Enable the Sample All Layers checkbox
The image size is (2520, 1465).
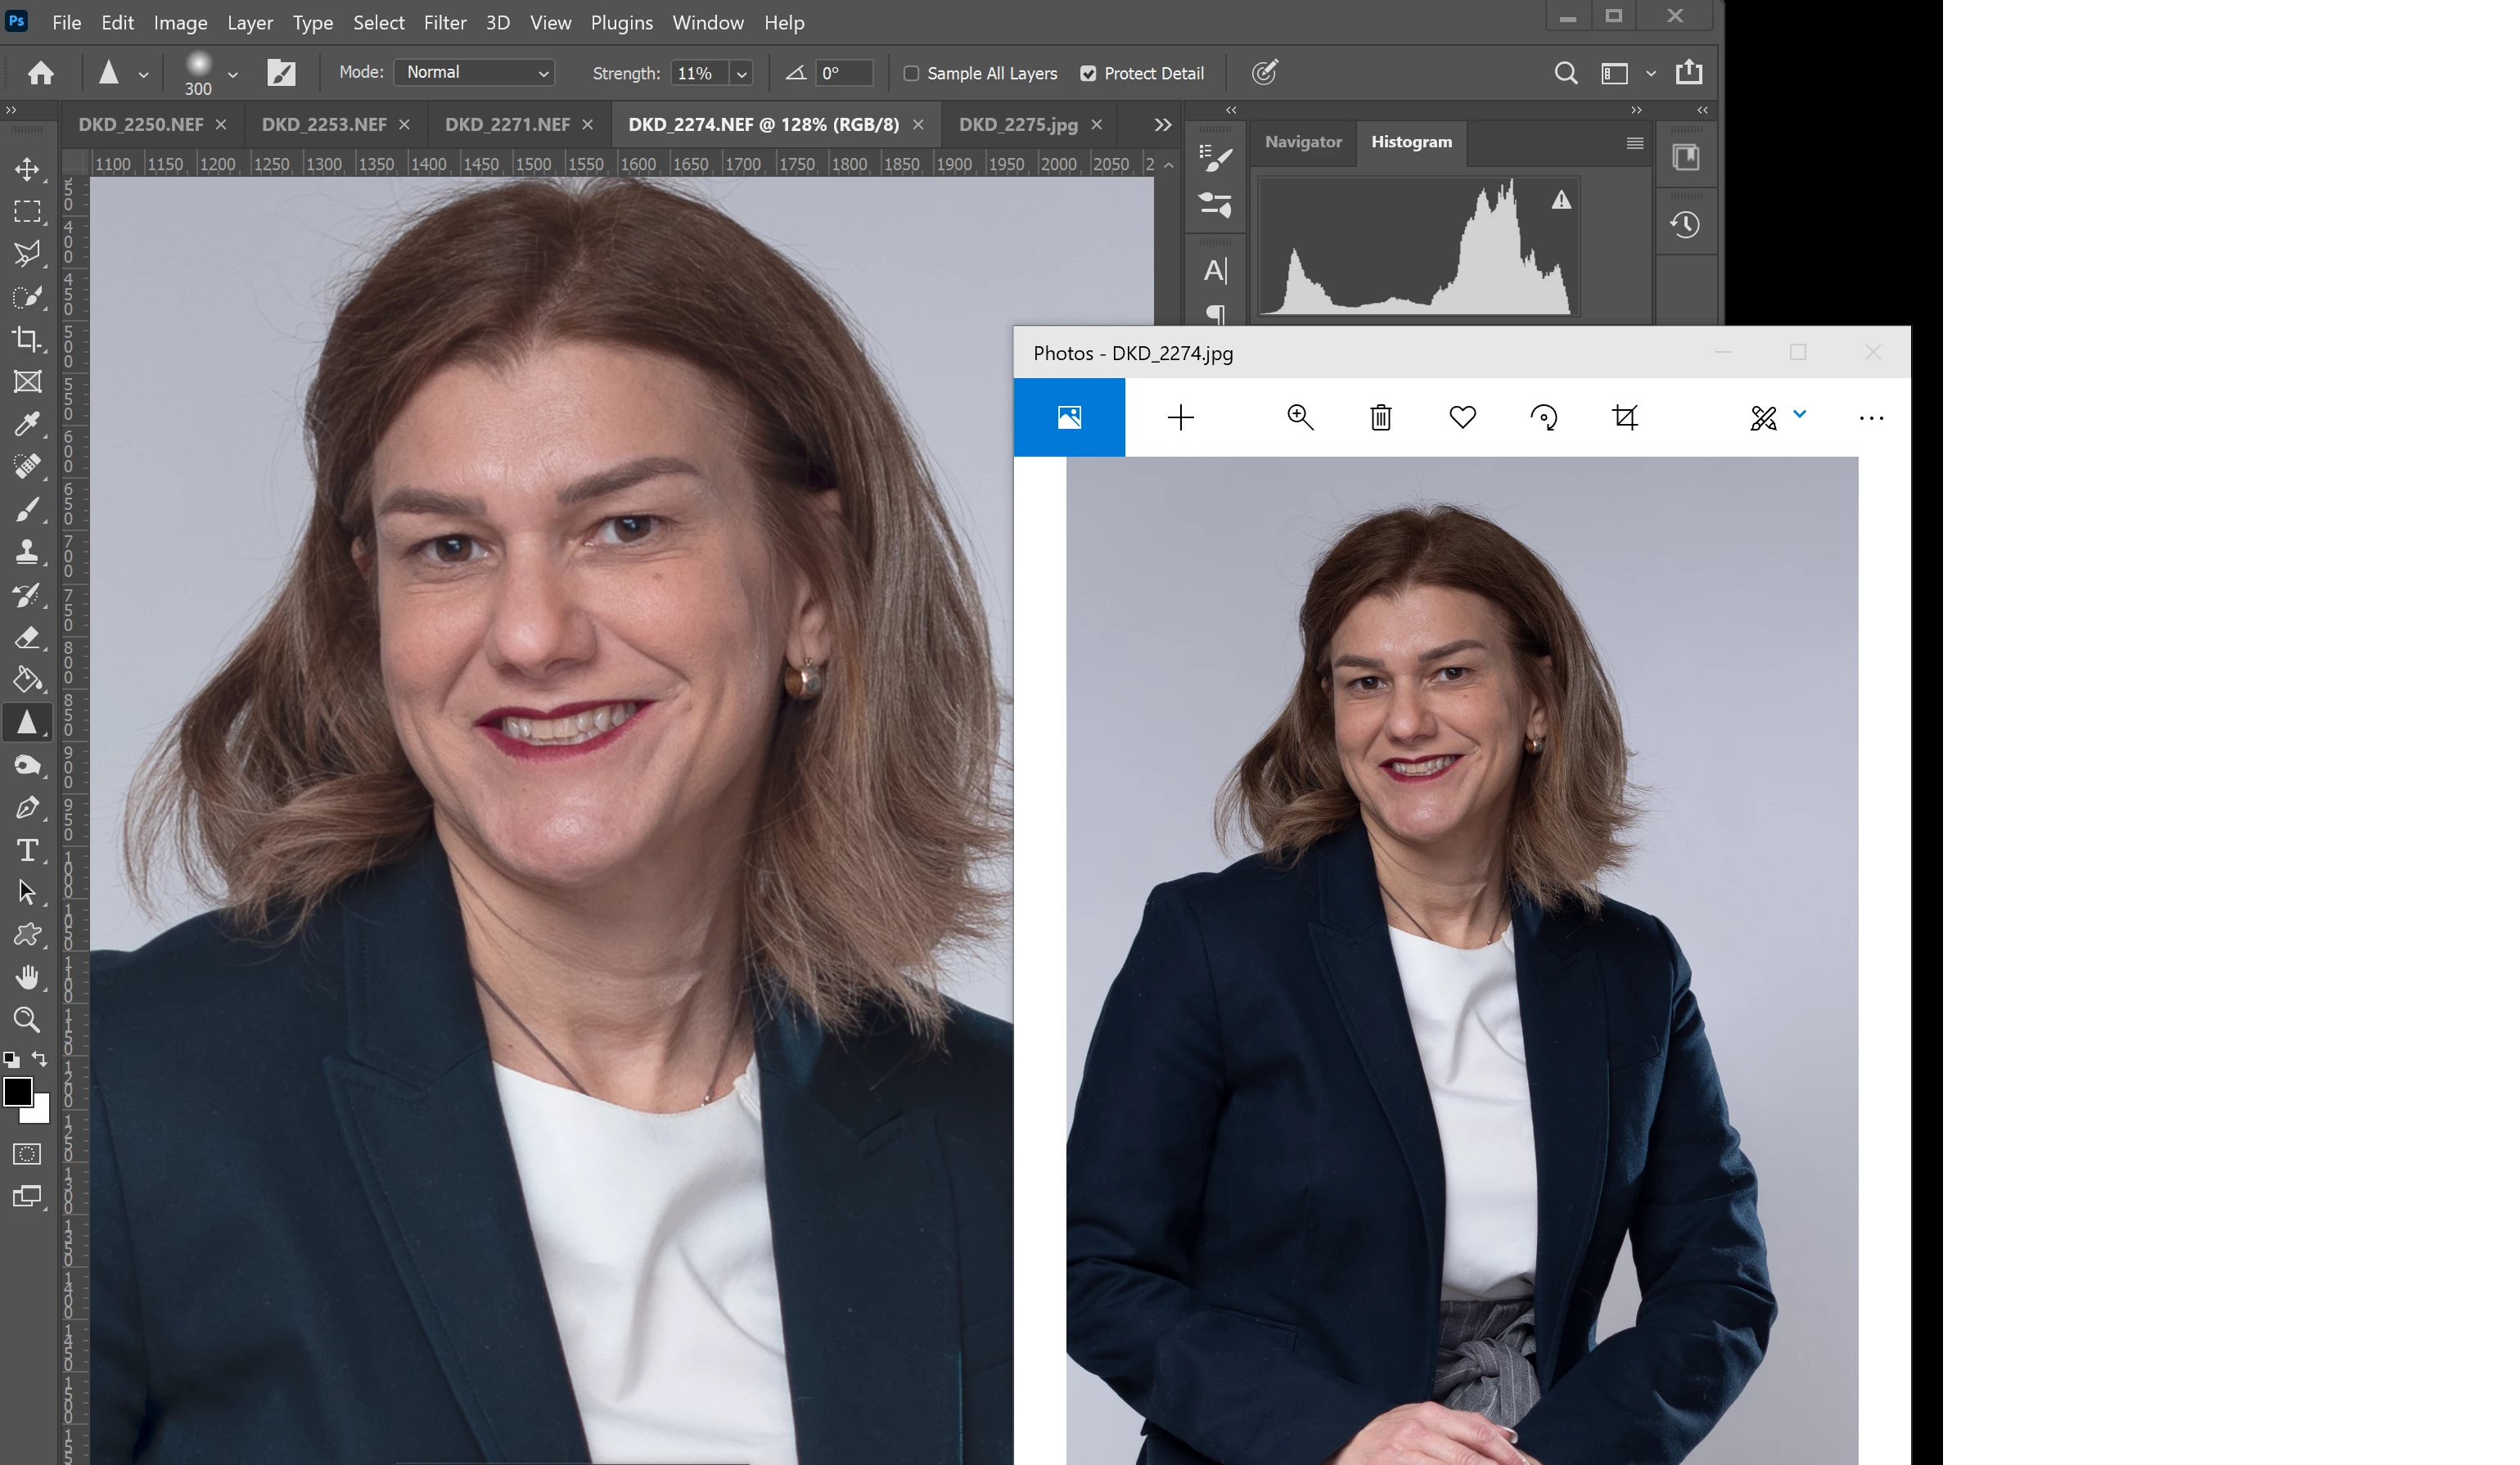(x=911, y=73)
